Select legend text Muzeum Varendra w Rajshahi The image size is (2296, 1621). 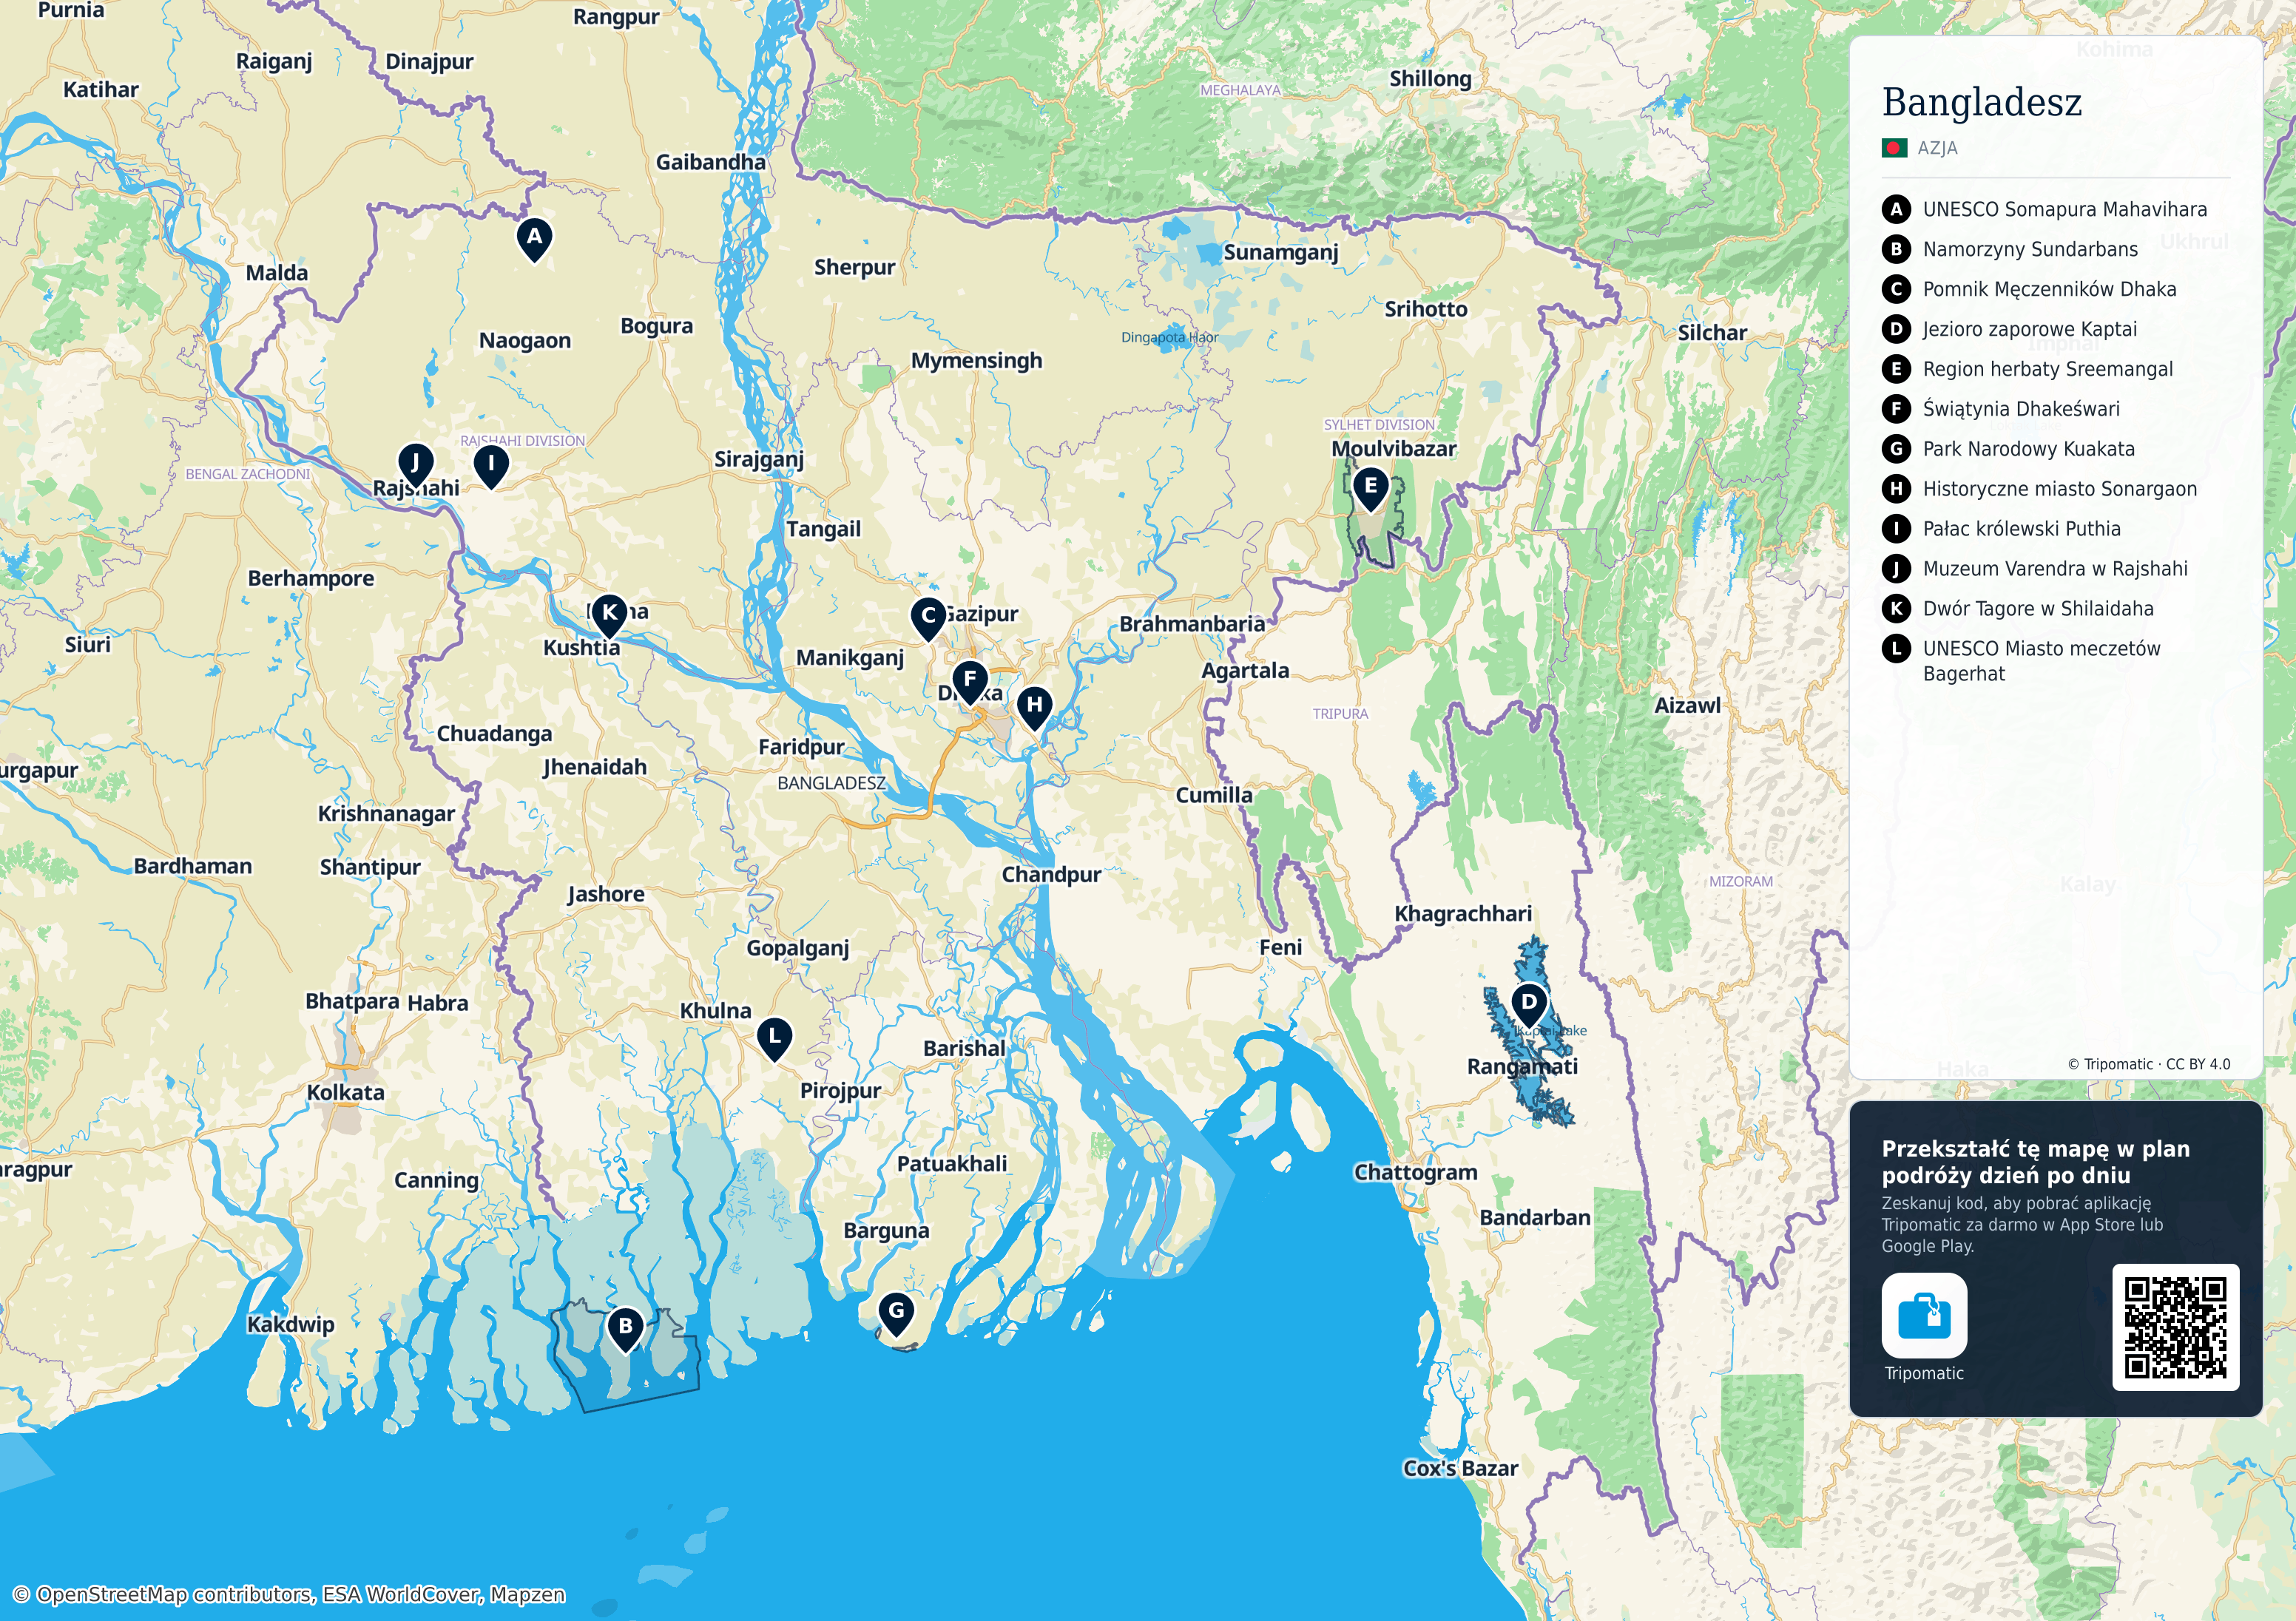point(2054,569)
